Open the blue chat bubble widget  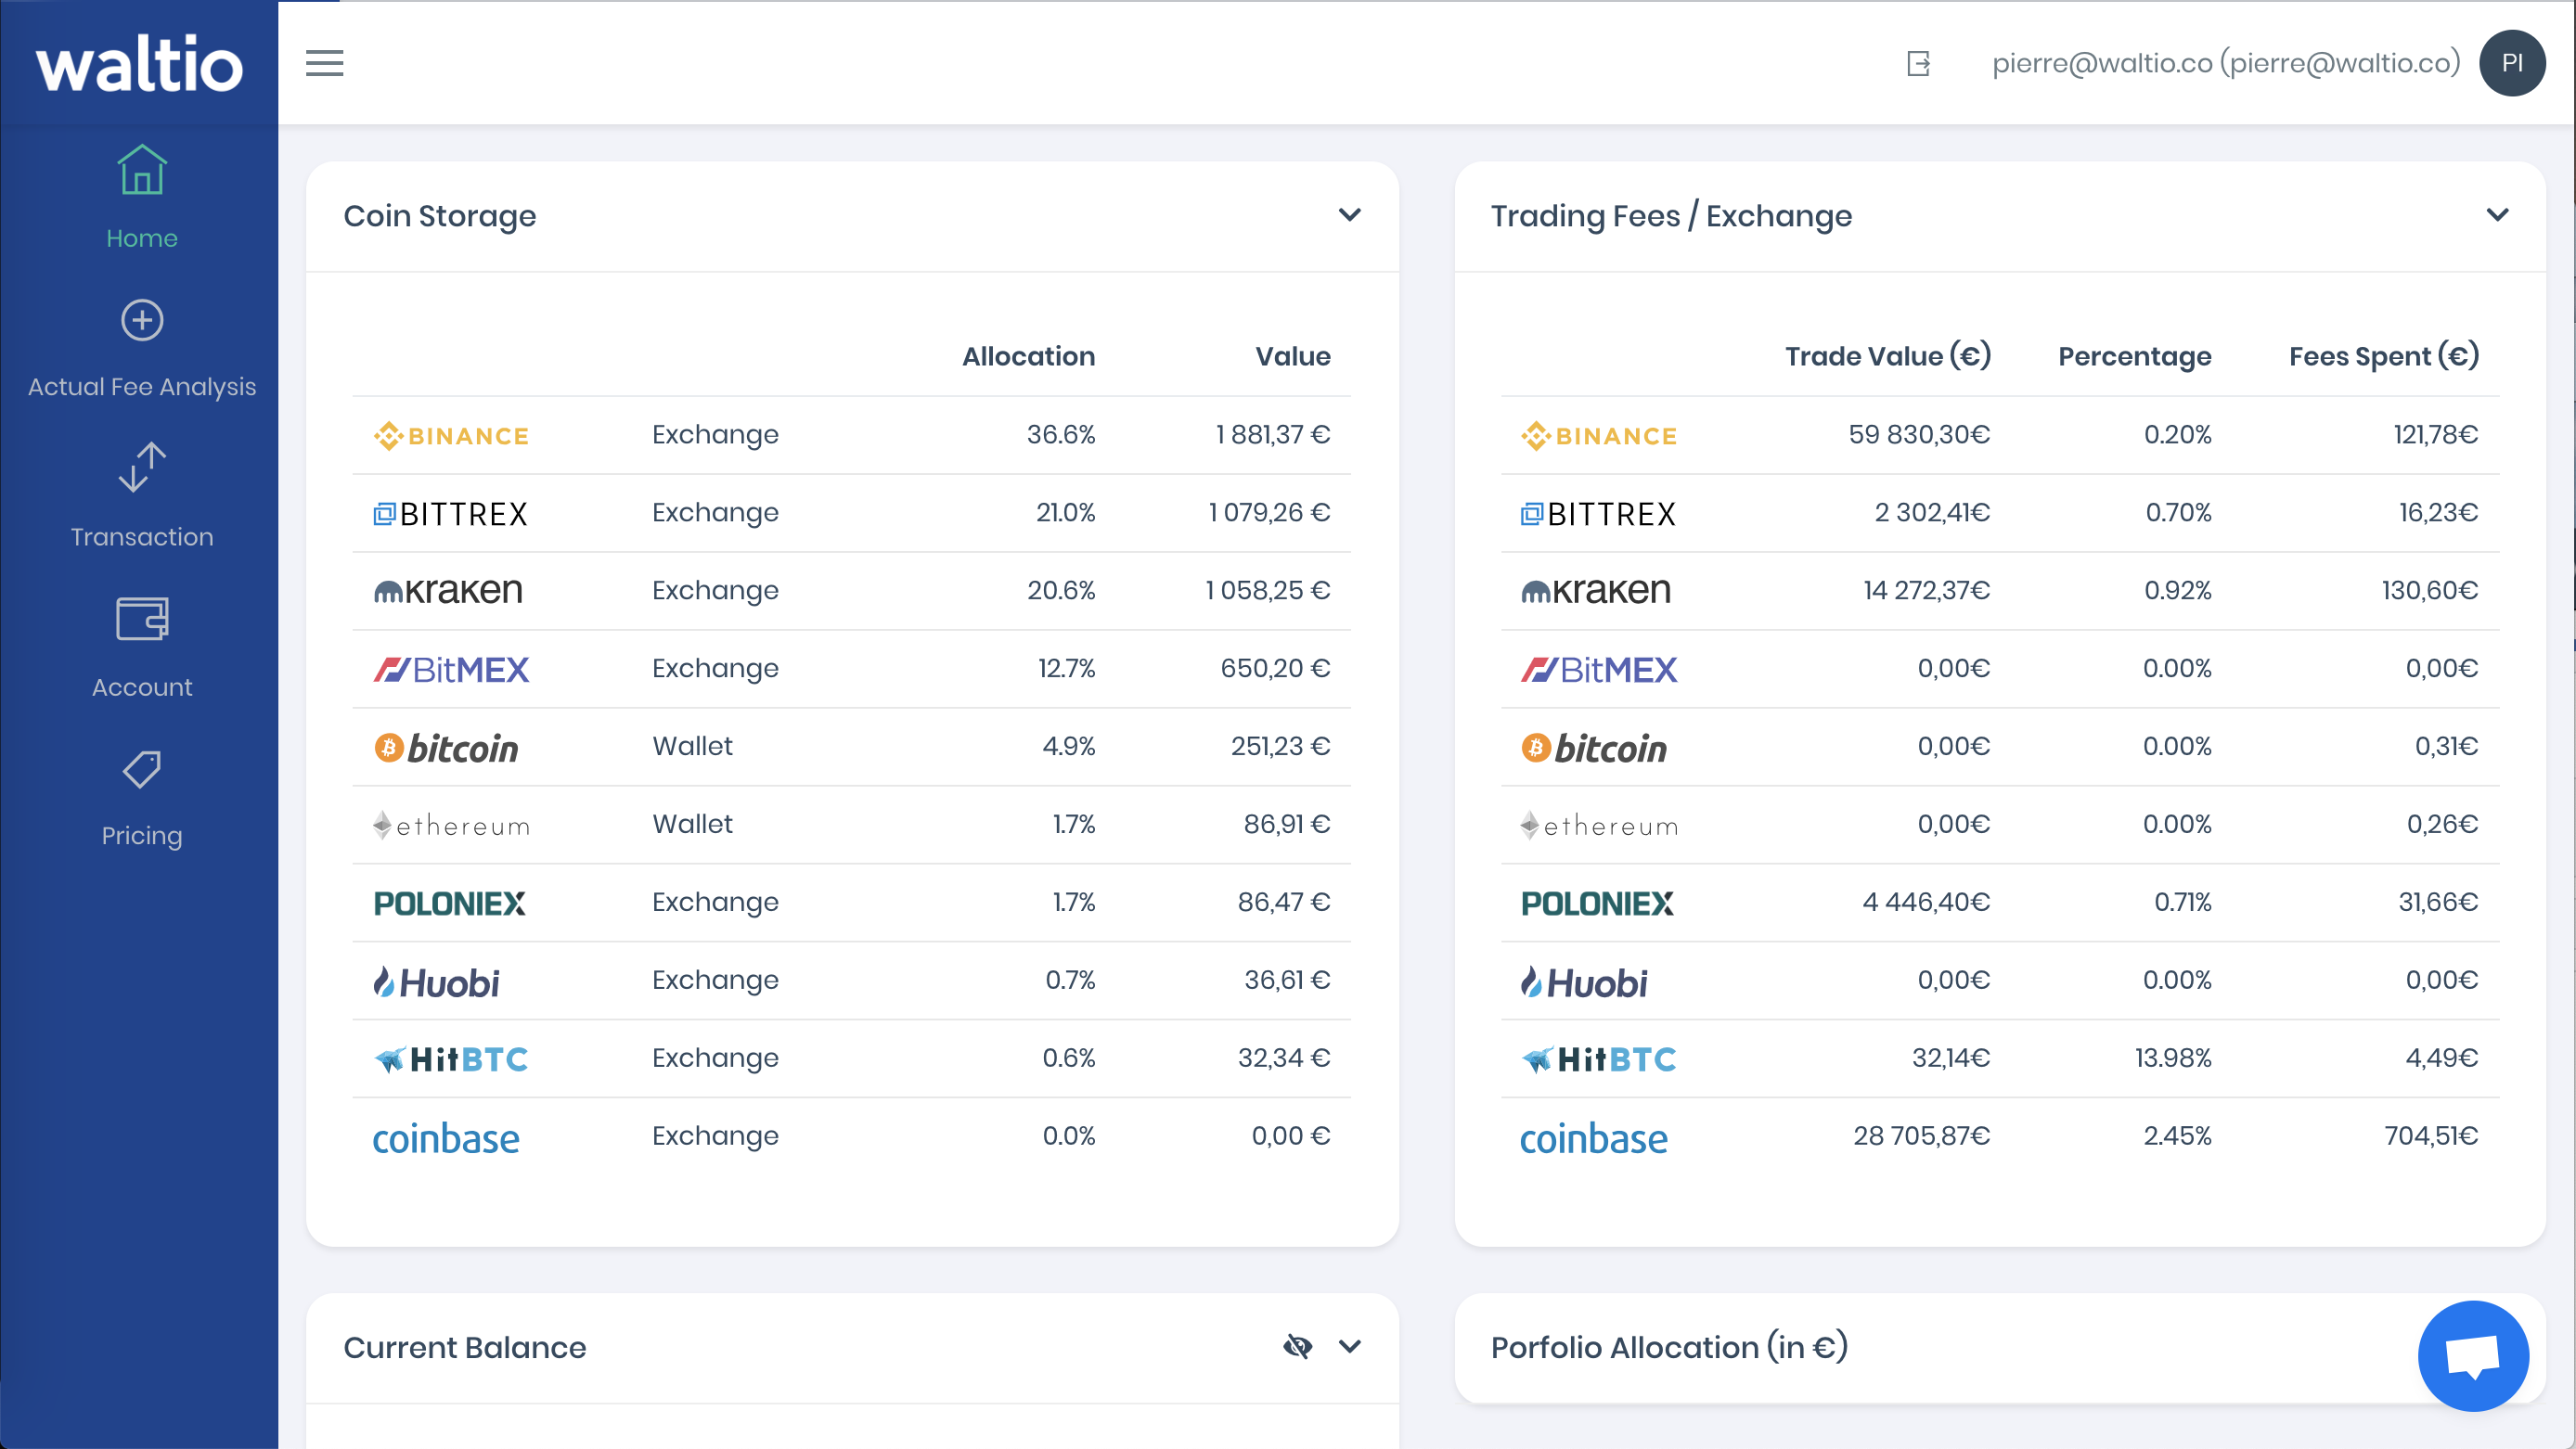click(x=2473, y=1356)
